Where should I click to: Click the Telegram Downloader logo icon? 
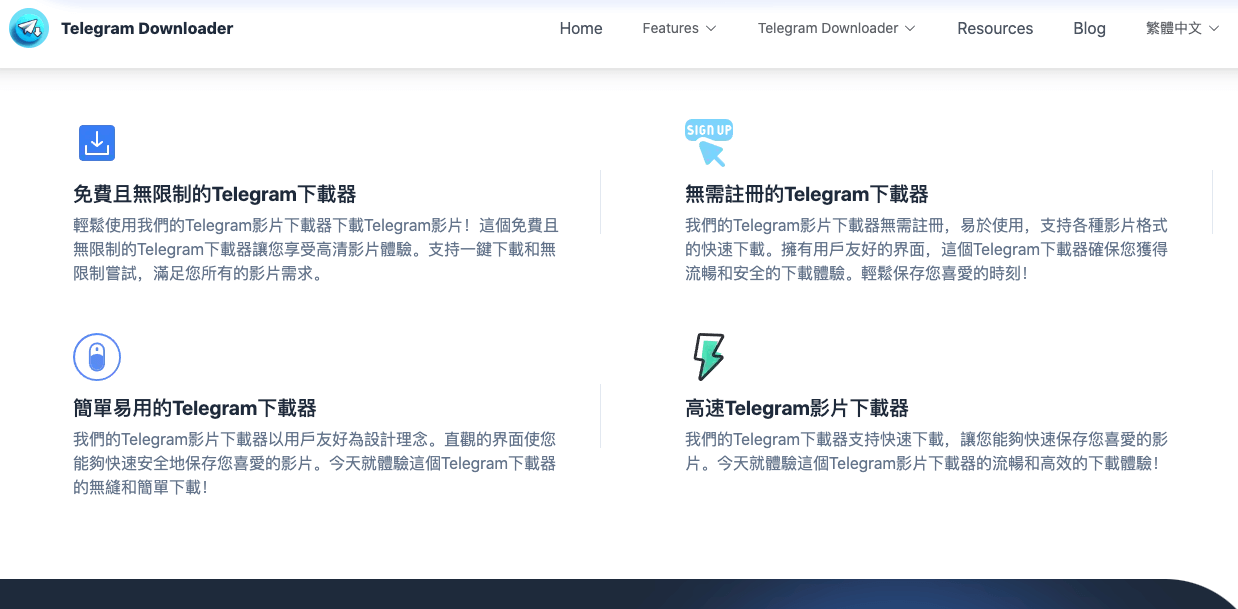click(29, 29)
